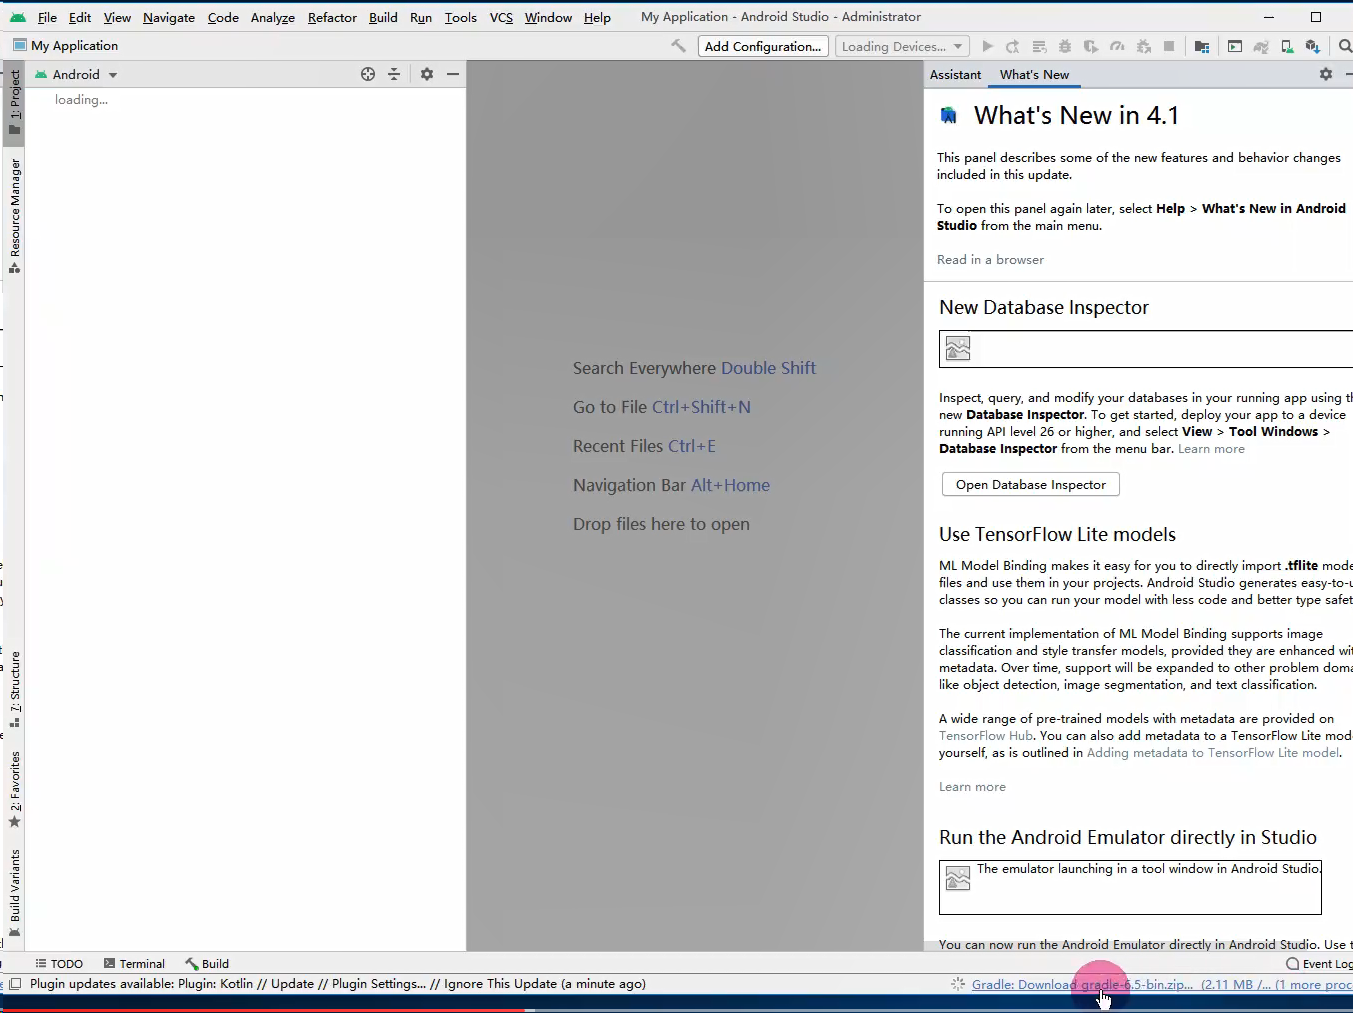The width and height of the screenshot is (1353, 1013).
Task: Click the Attach Debugger to Process icon
Action: pos(1143,46)
